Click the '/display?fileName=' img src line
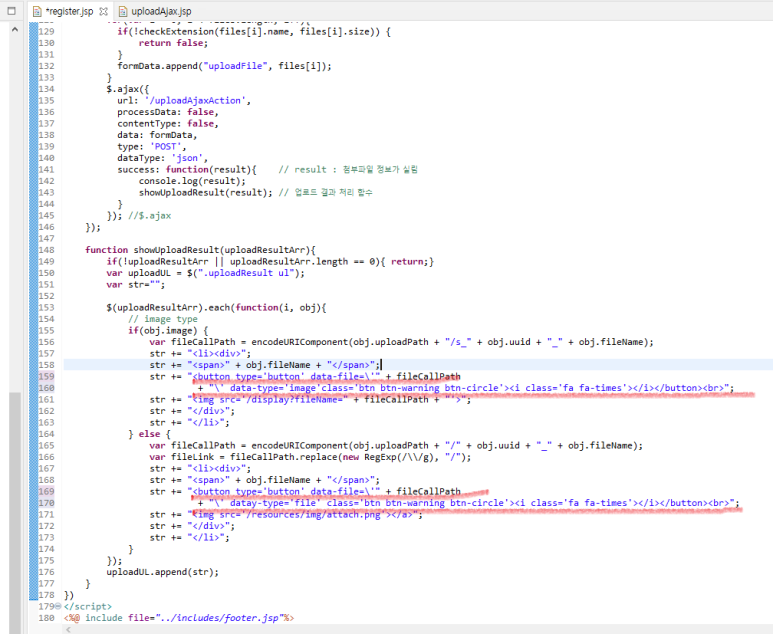773x634 pixels. [x=311, y=399]
